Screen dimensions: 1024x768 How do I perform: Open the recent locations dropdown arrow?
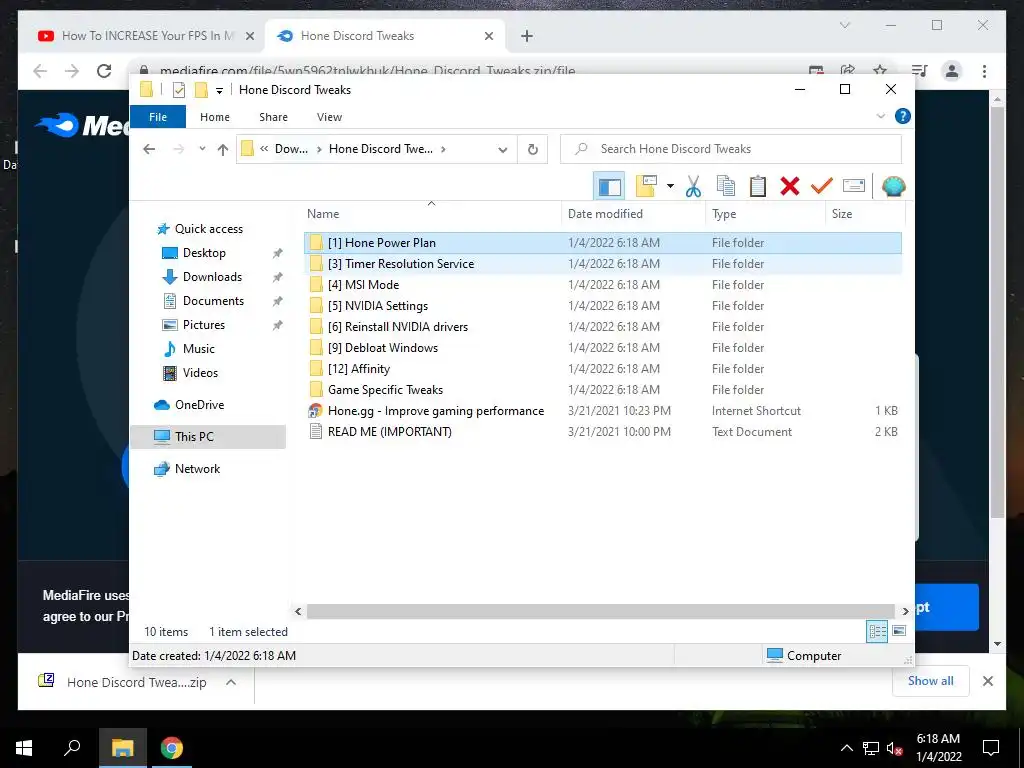[202, 149]
